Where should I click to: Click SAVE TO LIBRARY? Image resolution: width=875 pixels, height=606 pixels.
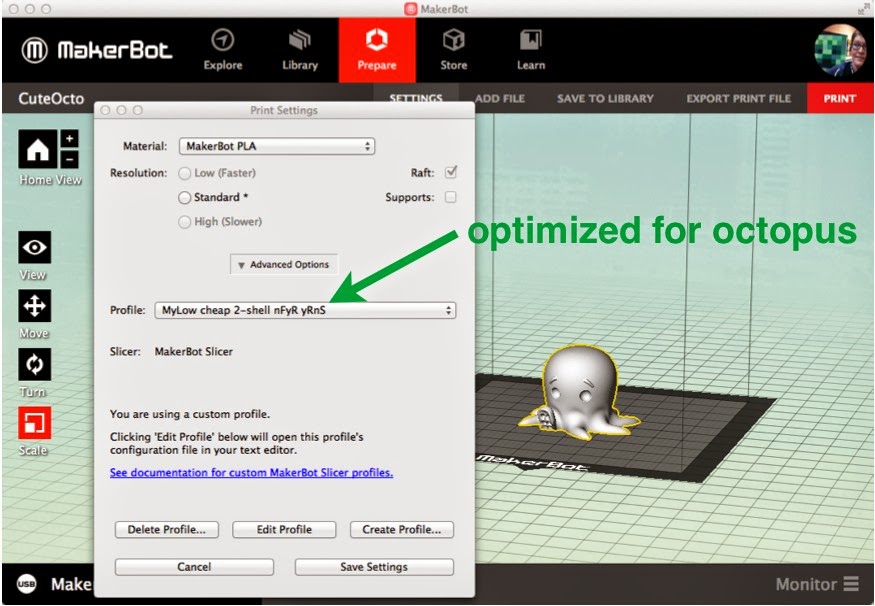pos(605,99)
